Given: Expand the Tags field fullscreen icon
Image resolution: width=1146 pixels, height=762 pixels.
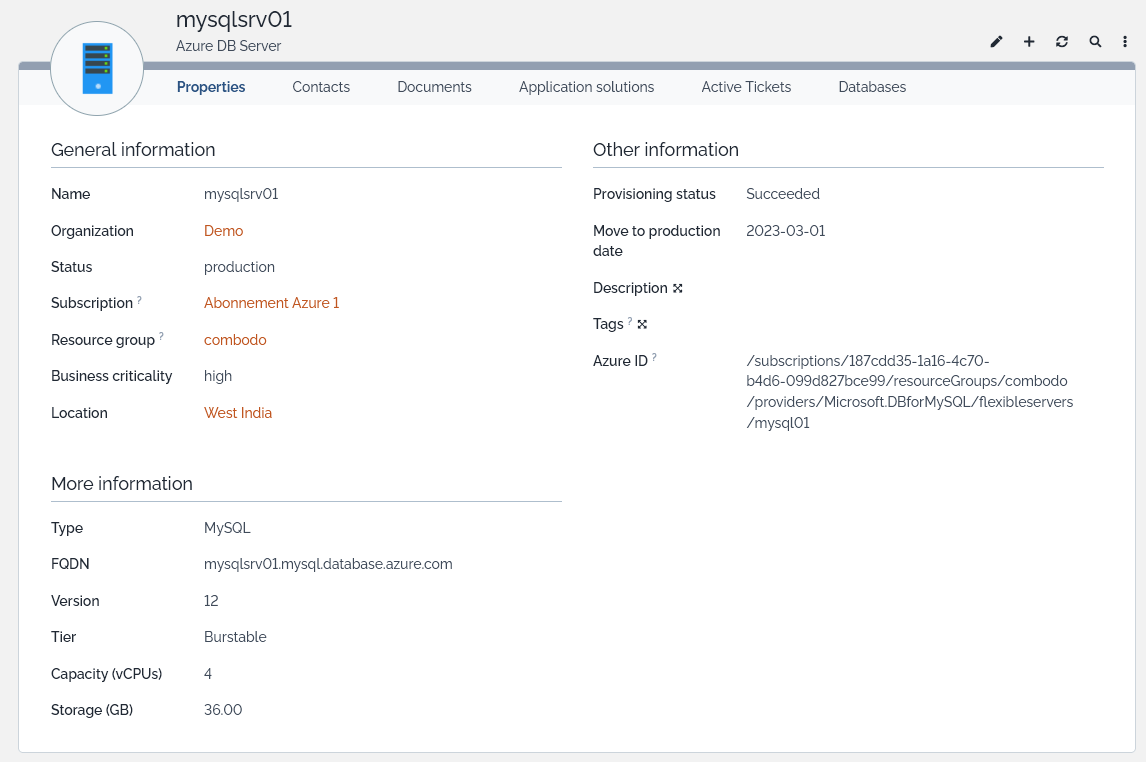Looking at the screenshot, I should pos(642,324).
